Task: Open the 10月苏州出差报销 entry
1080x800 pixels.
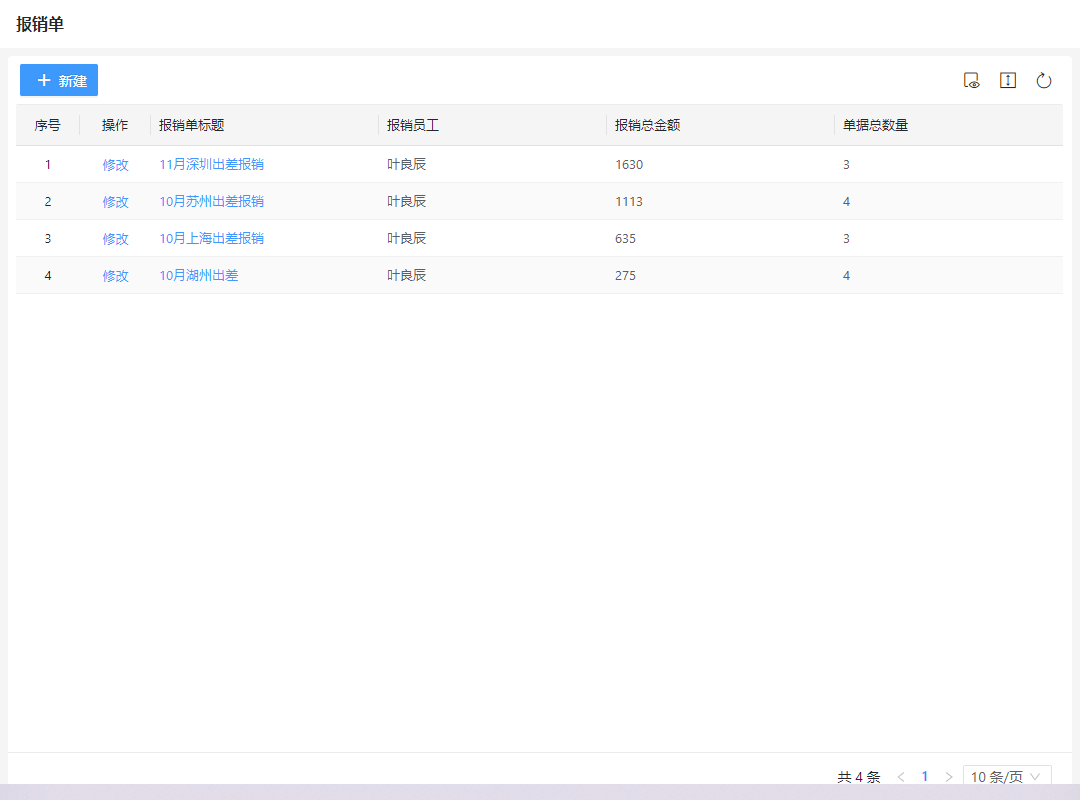Action: click(211, 202)
